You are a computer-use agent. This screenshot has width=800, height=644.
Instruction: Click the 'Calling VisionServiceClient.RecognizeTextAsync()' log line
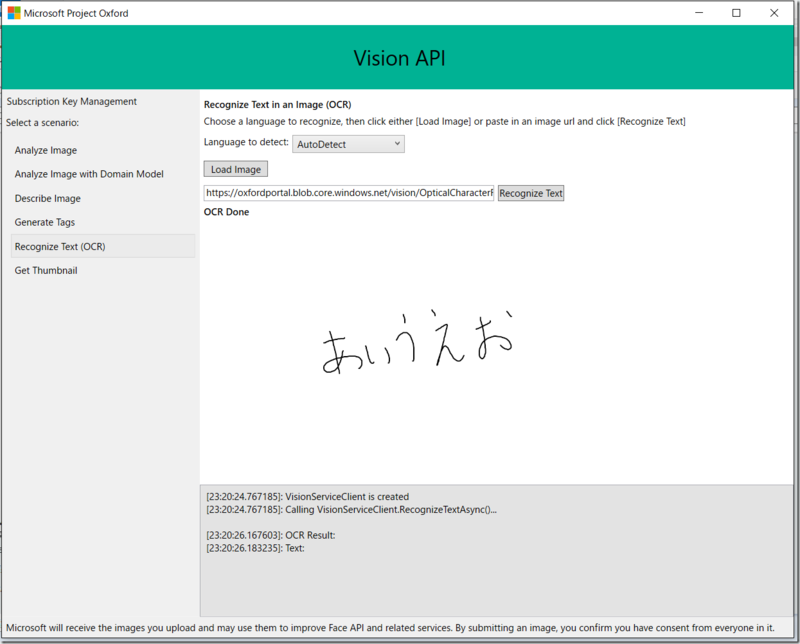(352, 509)
